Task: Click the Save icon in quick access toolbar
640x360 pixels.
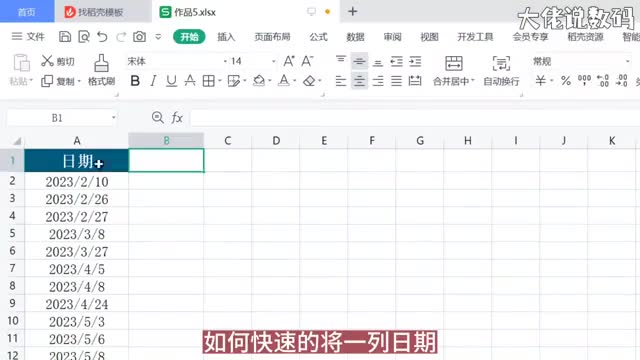Action: click(65, 37)
